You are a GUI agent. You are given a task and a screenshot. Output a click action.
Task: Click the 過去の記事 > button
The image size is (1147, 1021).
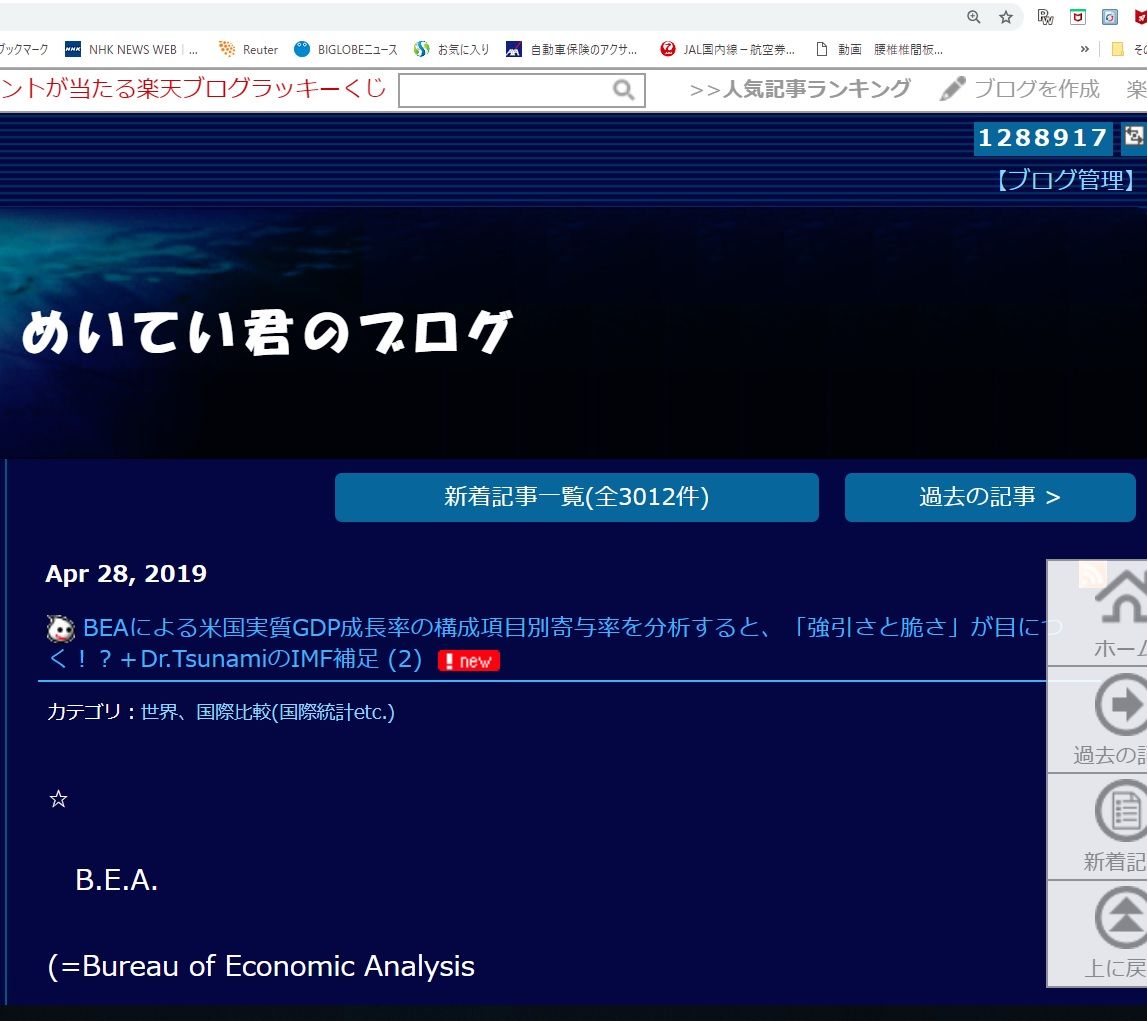point(990,498)
